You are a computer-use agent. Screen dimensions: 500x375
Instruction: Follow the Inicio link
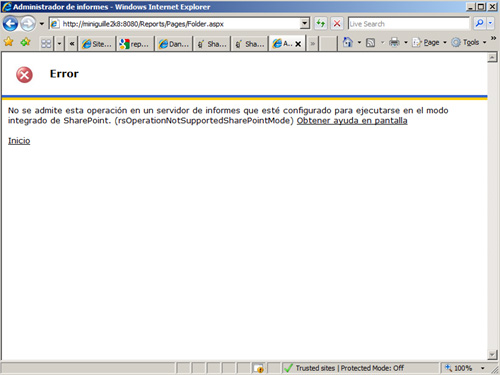click(x=19, y=140)
